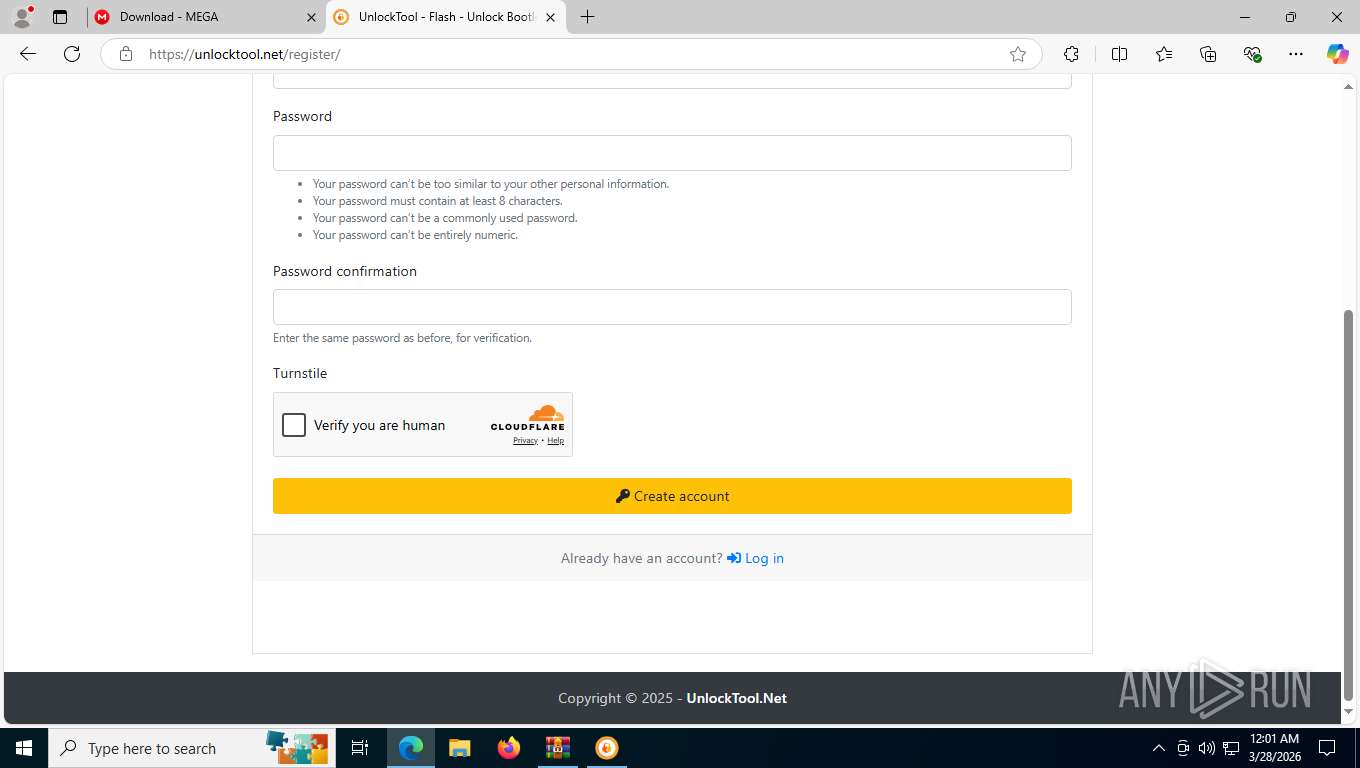This screenshot has width=1360, height=768.
Task: Refresh the page with the reload icon
Action: (72, 54)
